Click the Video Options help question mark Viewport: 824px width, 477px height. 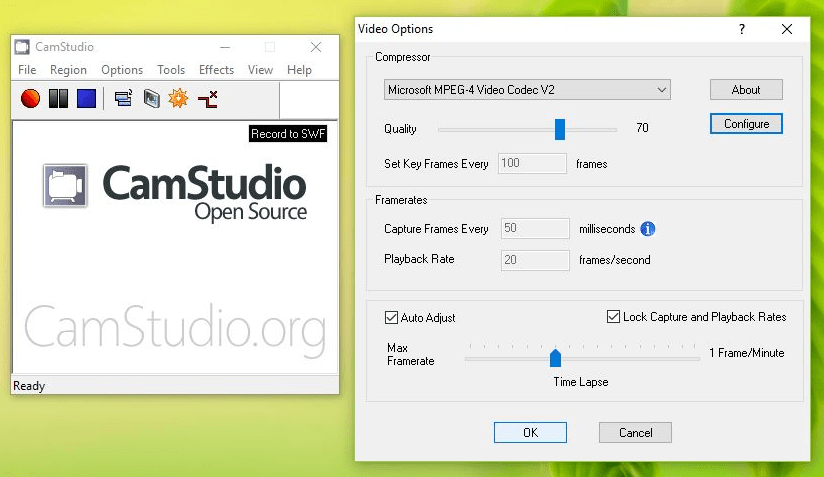pos(742,29)
